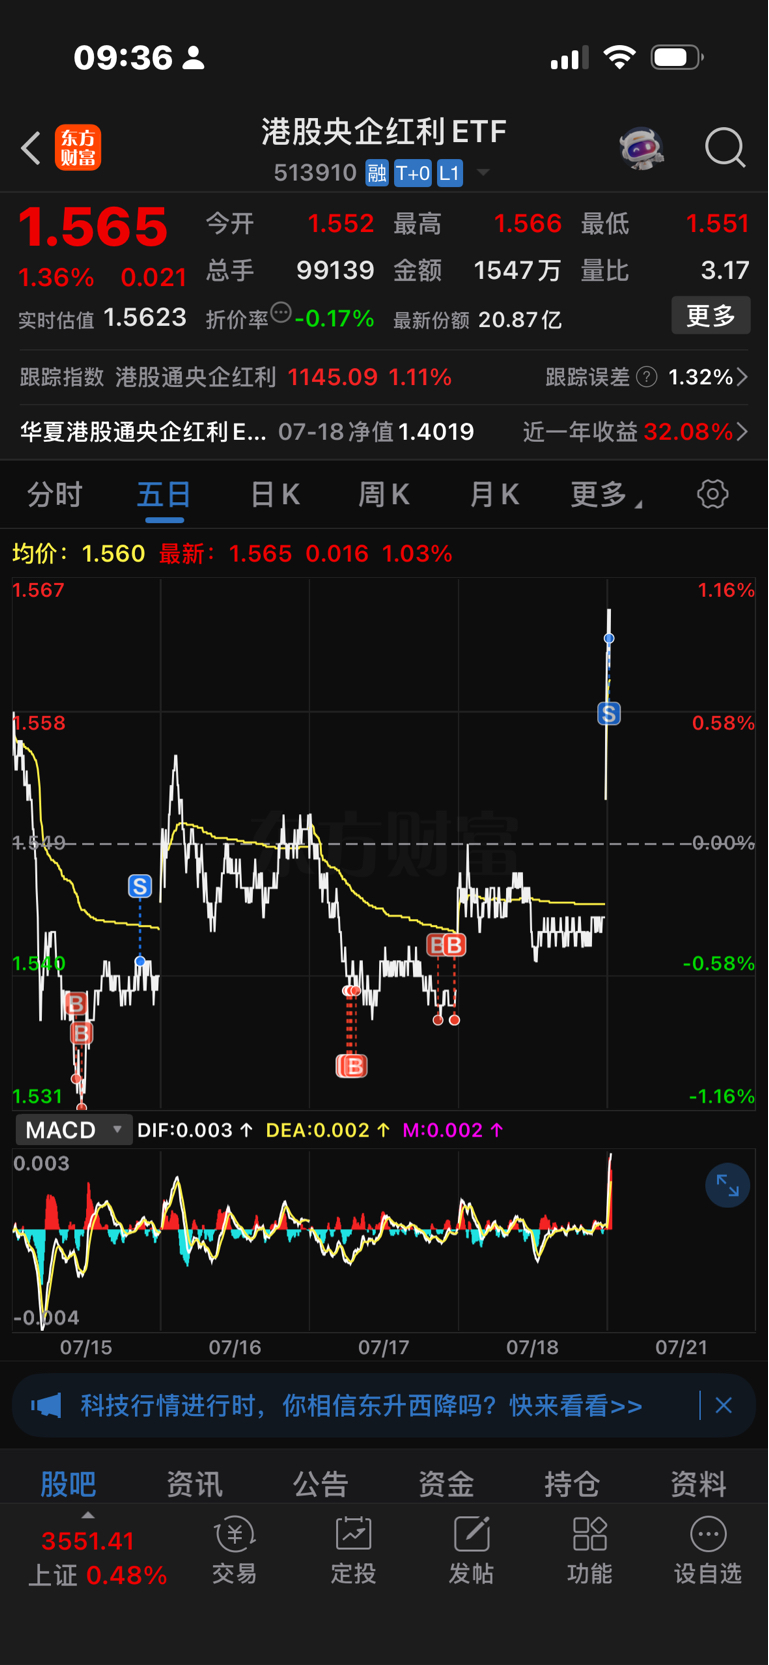Image resolution: width=769 pixels, height=1665 pixels.
Task: Tap the 实时估值 1.5623 value
Action: pyautogui.click(x=145, y=318)
